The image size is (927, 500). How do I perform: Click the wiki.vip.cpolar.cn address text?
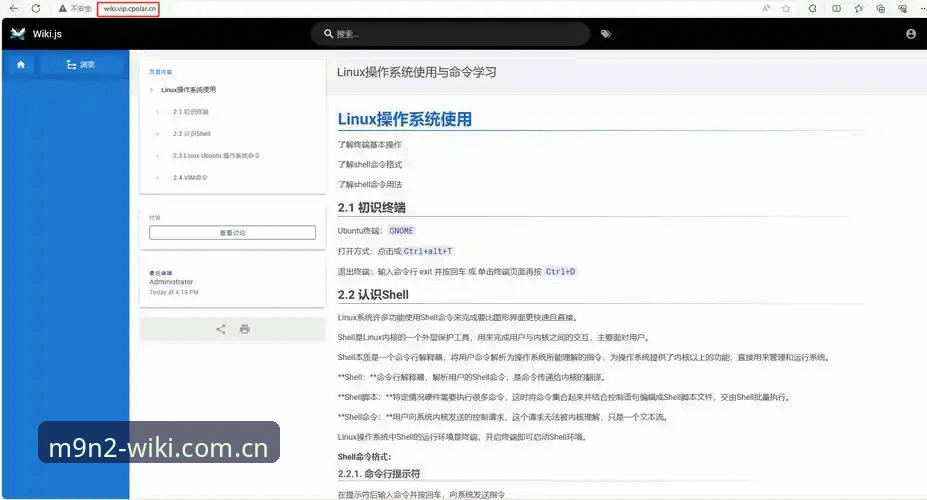(129, 8)
